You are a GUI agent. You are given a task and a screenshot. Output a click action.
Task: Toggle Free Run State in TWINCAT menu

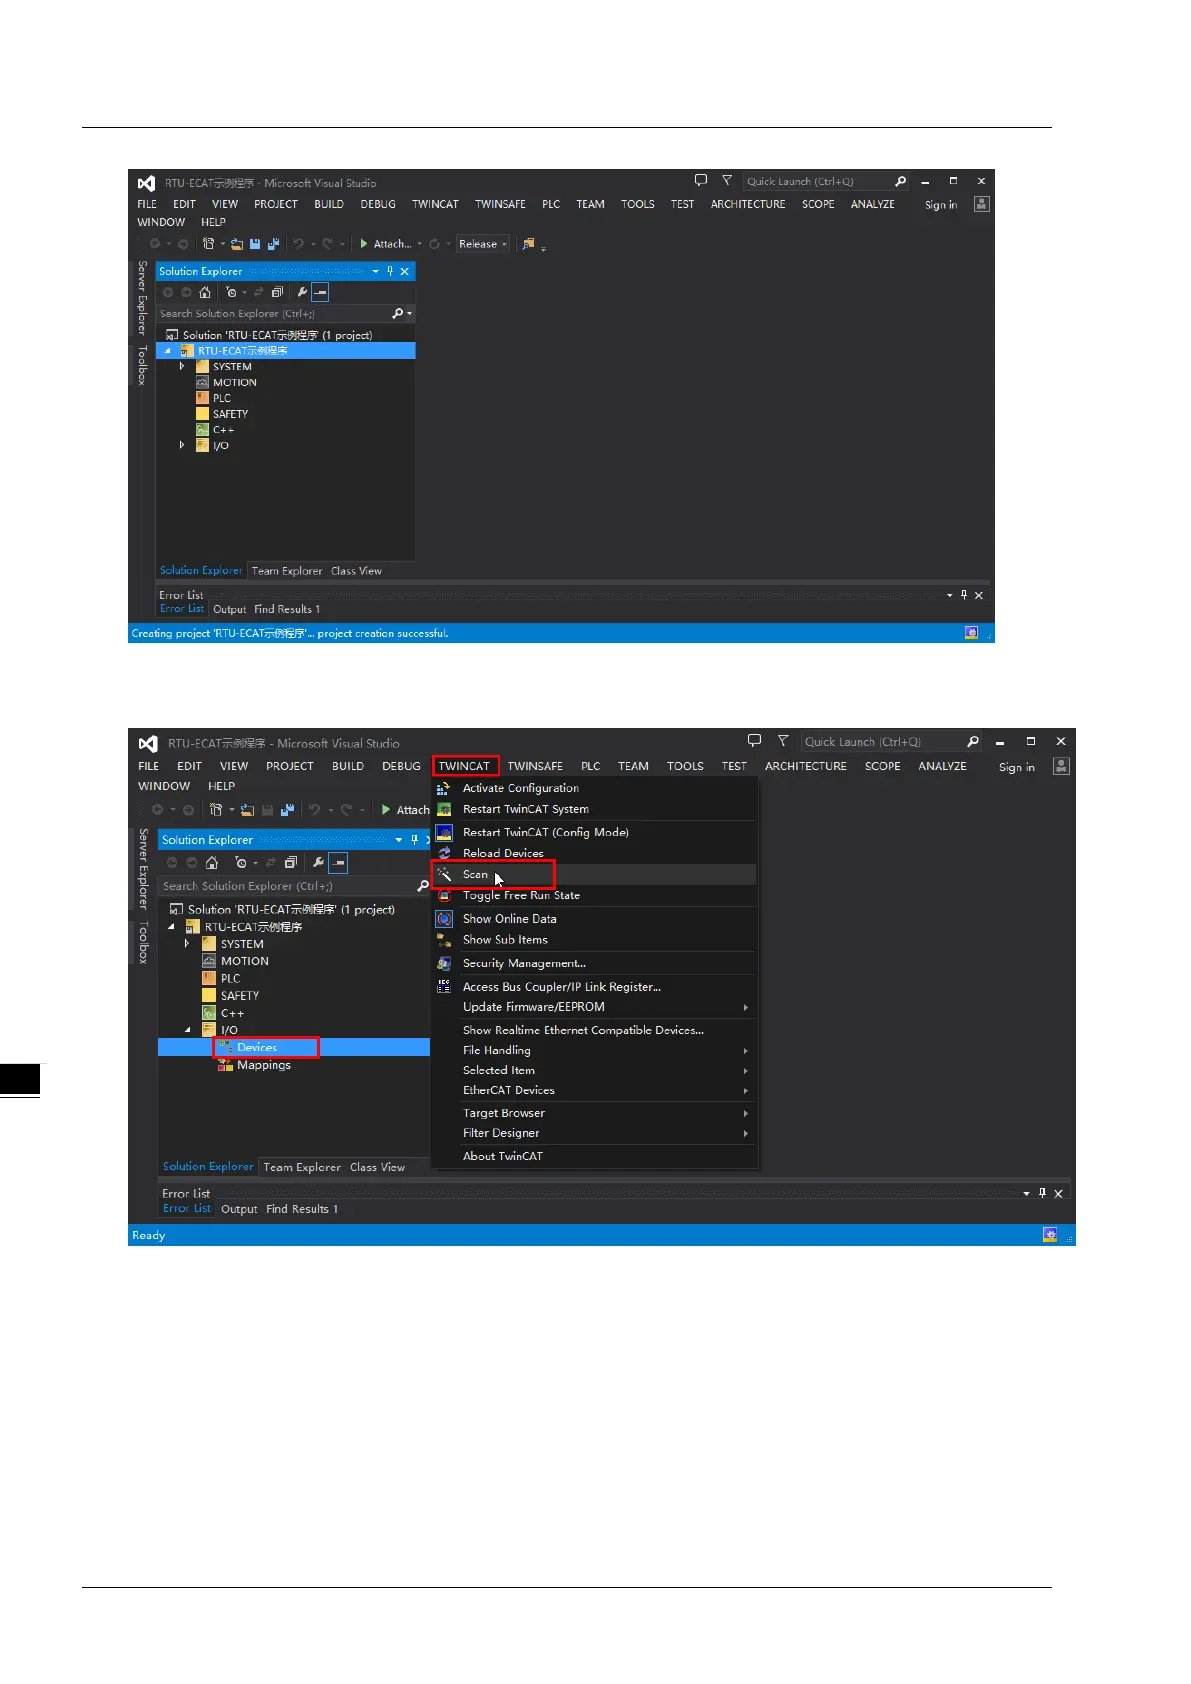(x=521, y=896)
